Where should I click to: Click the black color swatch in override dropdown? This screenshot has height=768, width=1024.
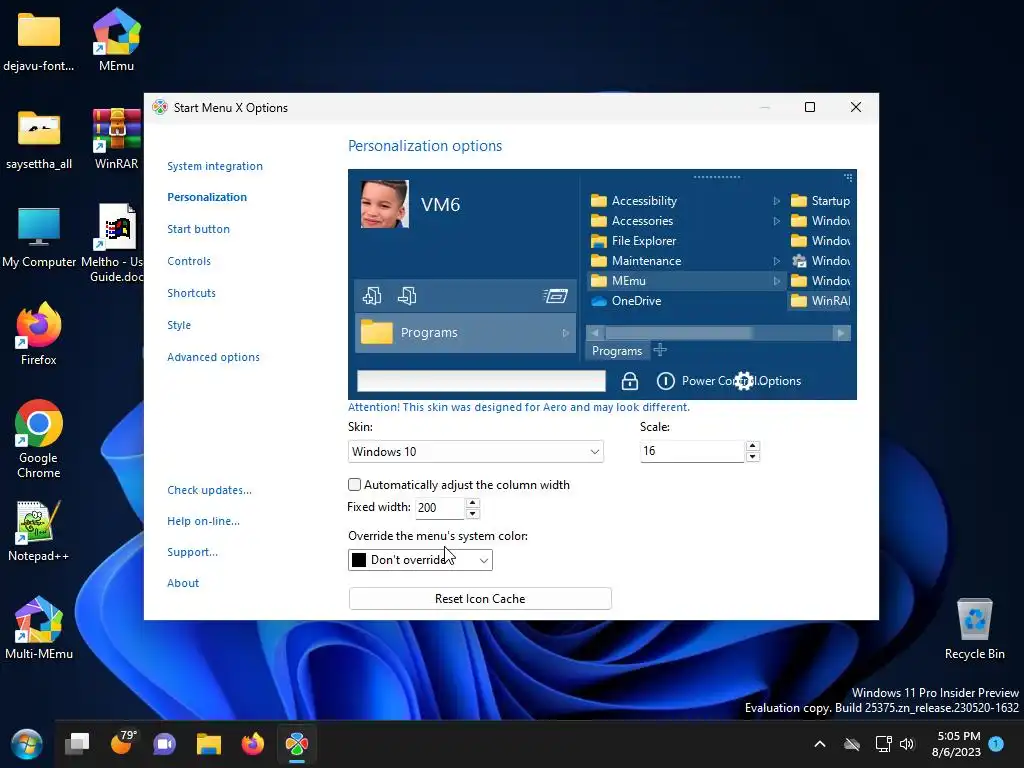pyautogui.click(x=359, y=560)
